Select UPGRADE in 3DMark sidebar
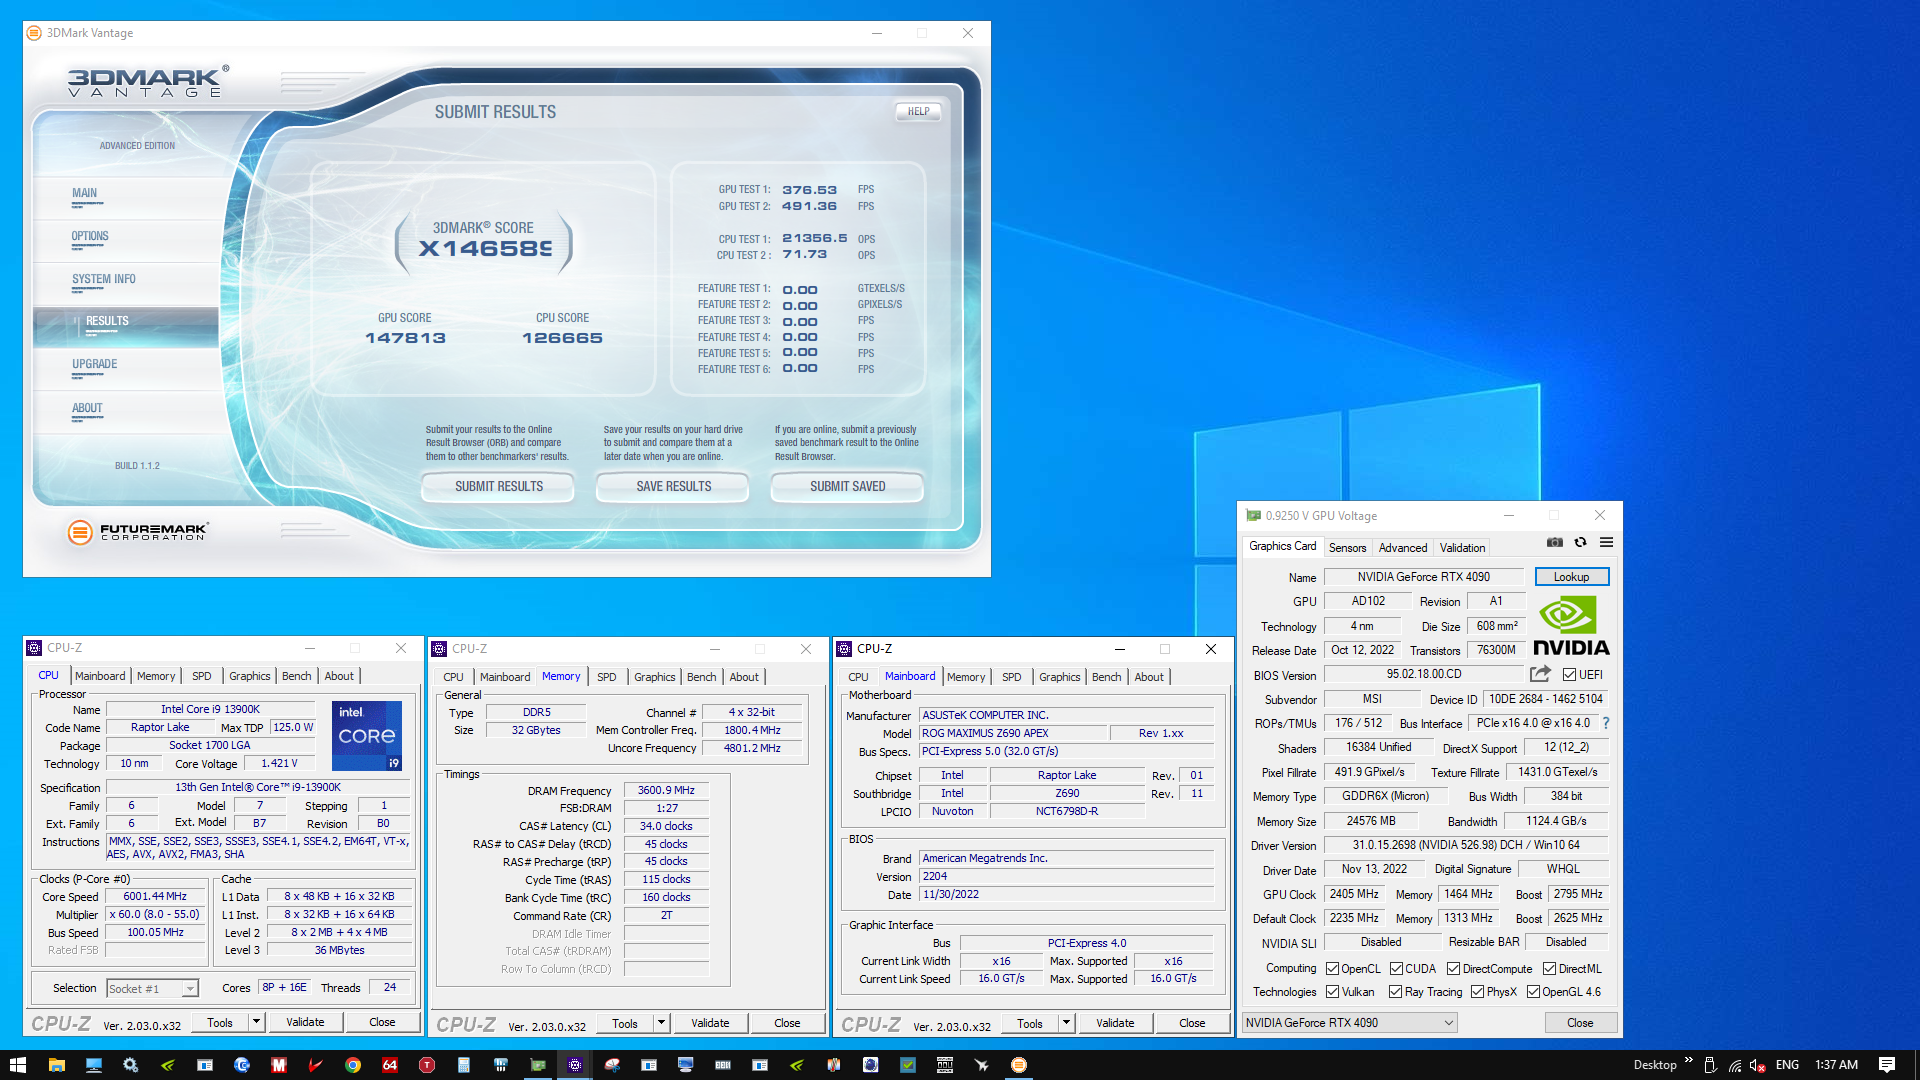The width and height of the screenshot is (1920, 1080). [x=94, y=364]
